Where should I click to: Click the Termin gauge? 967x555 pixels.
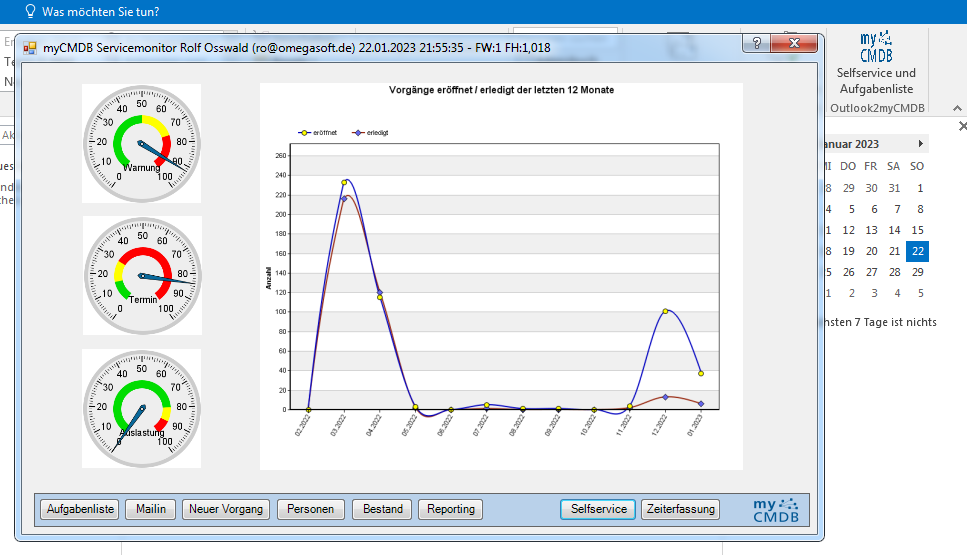pos(141,275)
